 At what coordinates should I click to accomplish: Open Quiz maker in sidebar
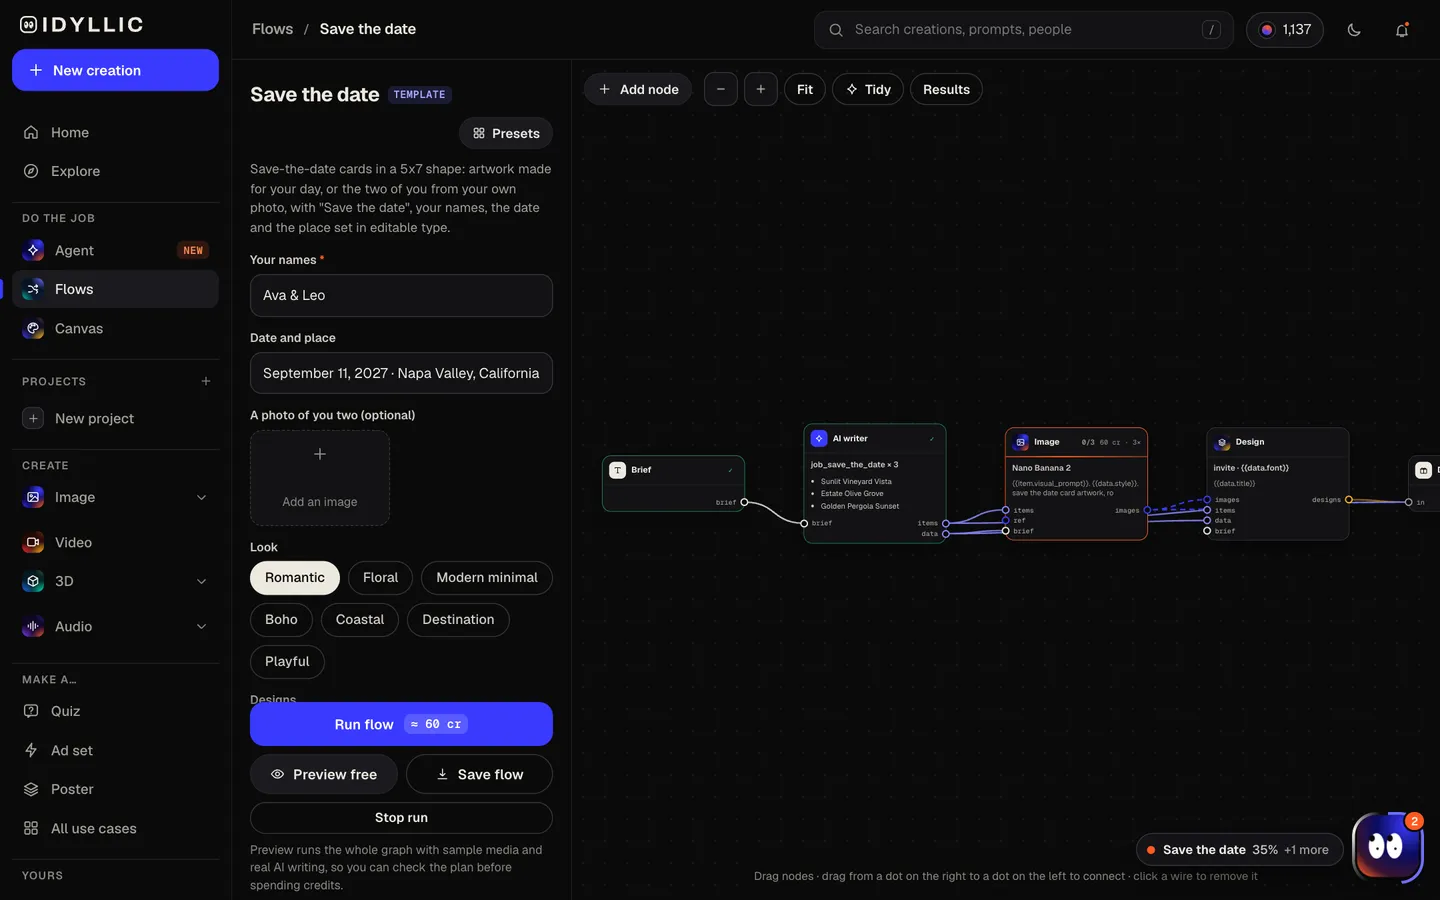(115, 711)
